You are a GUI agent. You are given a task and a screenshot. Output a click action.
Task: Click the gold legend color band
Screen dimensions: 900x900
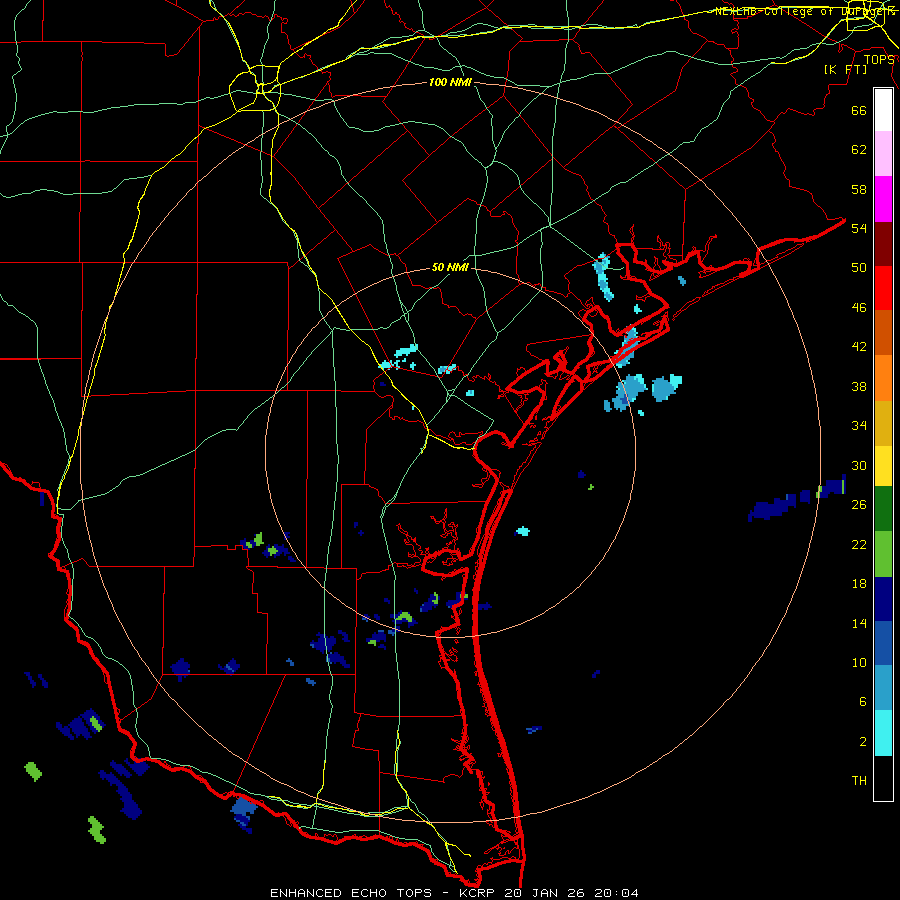tap(883, 423)
